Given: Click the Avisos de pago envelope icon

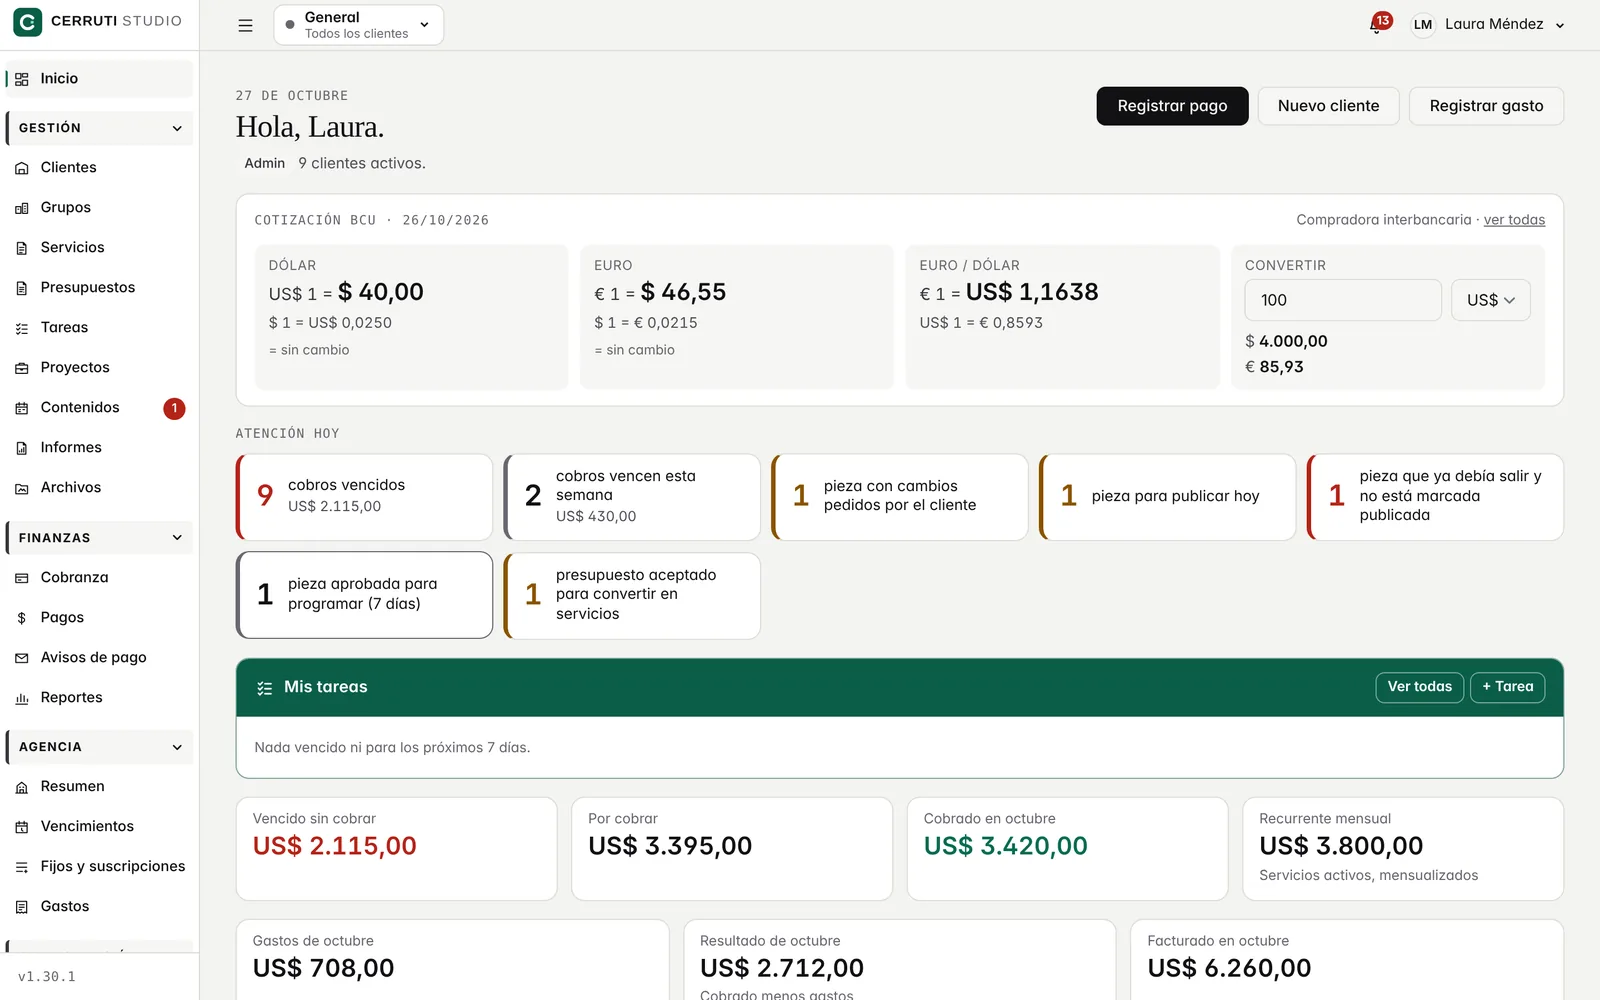Looking at the screenshot, I should pyautogui.click(x=22, y=658).
